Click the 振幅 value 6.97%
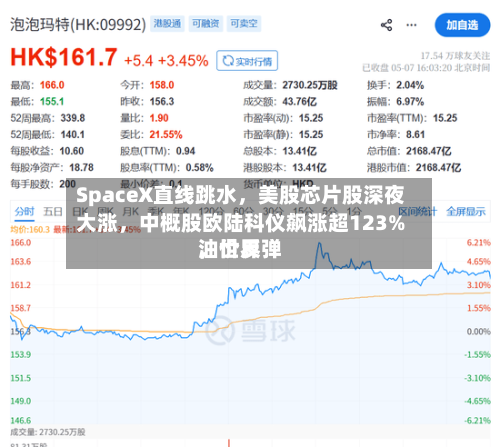Viewport: 500px width, 447px height. (x=410, y=101)
